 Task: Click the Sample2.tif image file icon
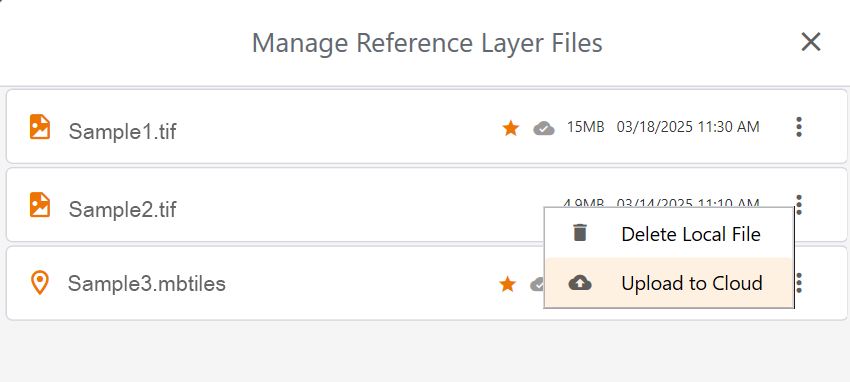point(40,205)
